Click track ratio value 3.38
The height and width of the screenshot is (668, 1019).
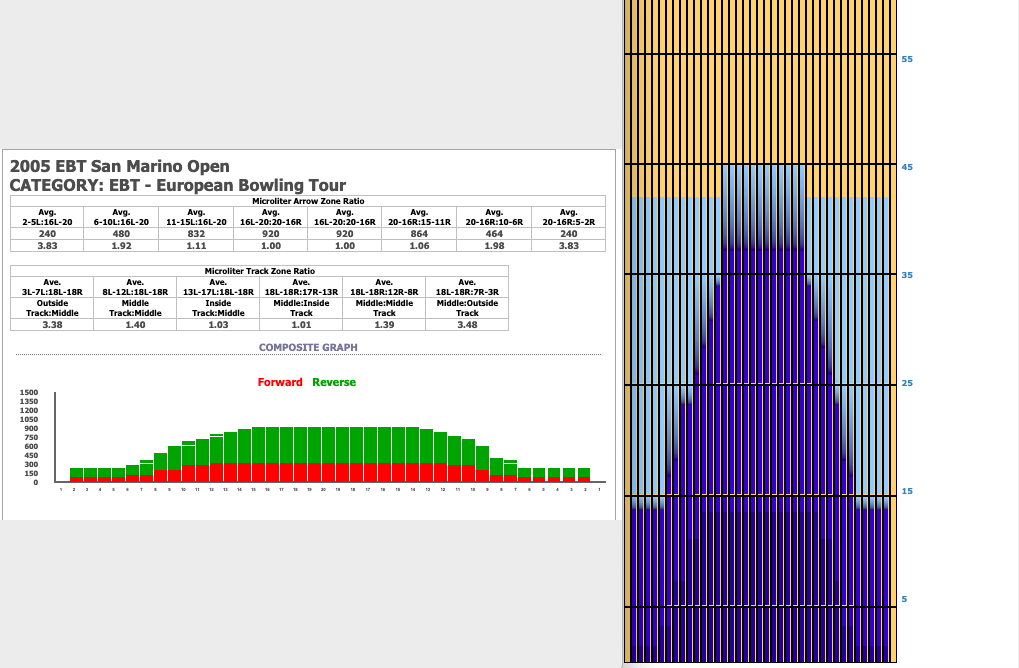pos(52,325)
